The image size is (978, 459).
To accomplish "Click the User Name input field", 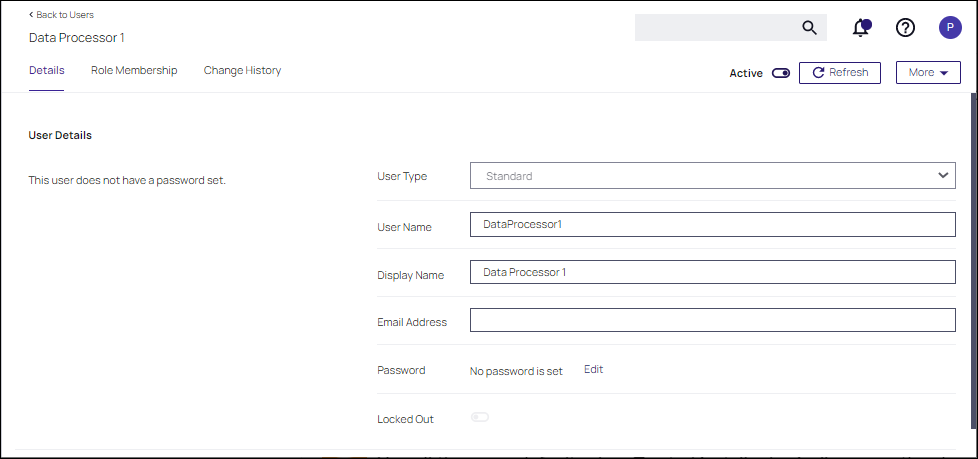I will click(712, 225).
